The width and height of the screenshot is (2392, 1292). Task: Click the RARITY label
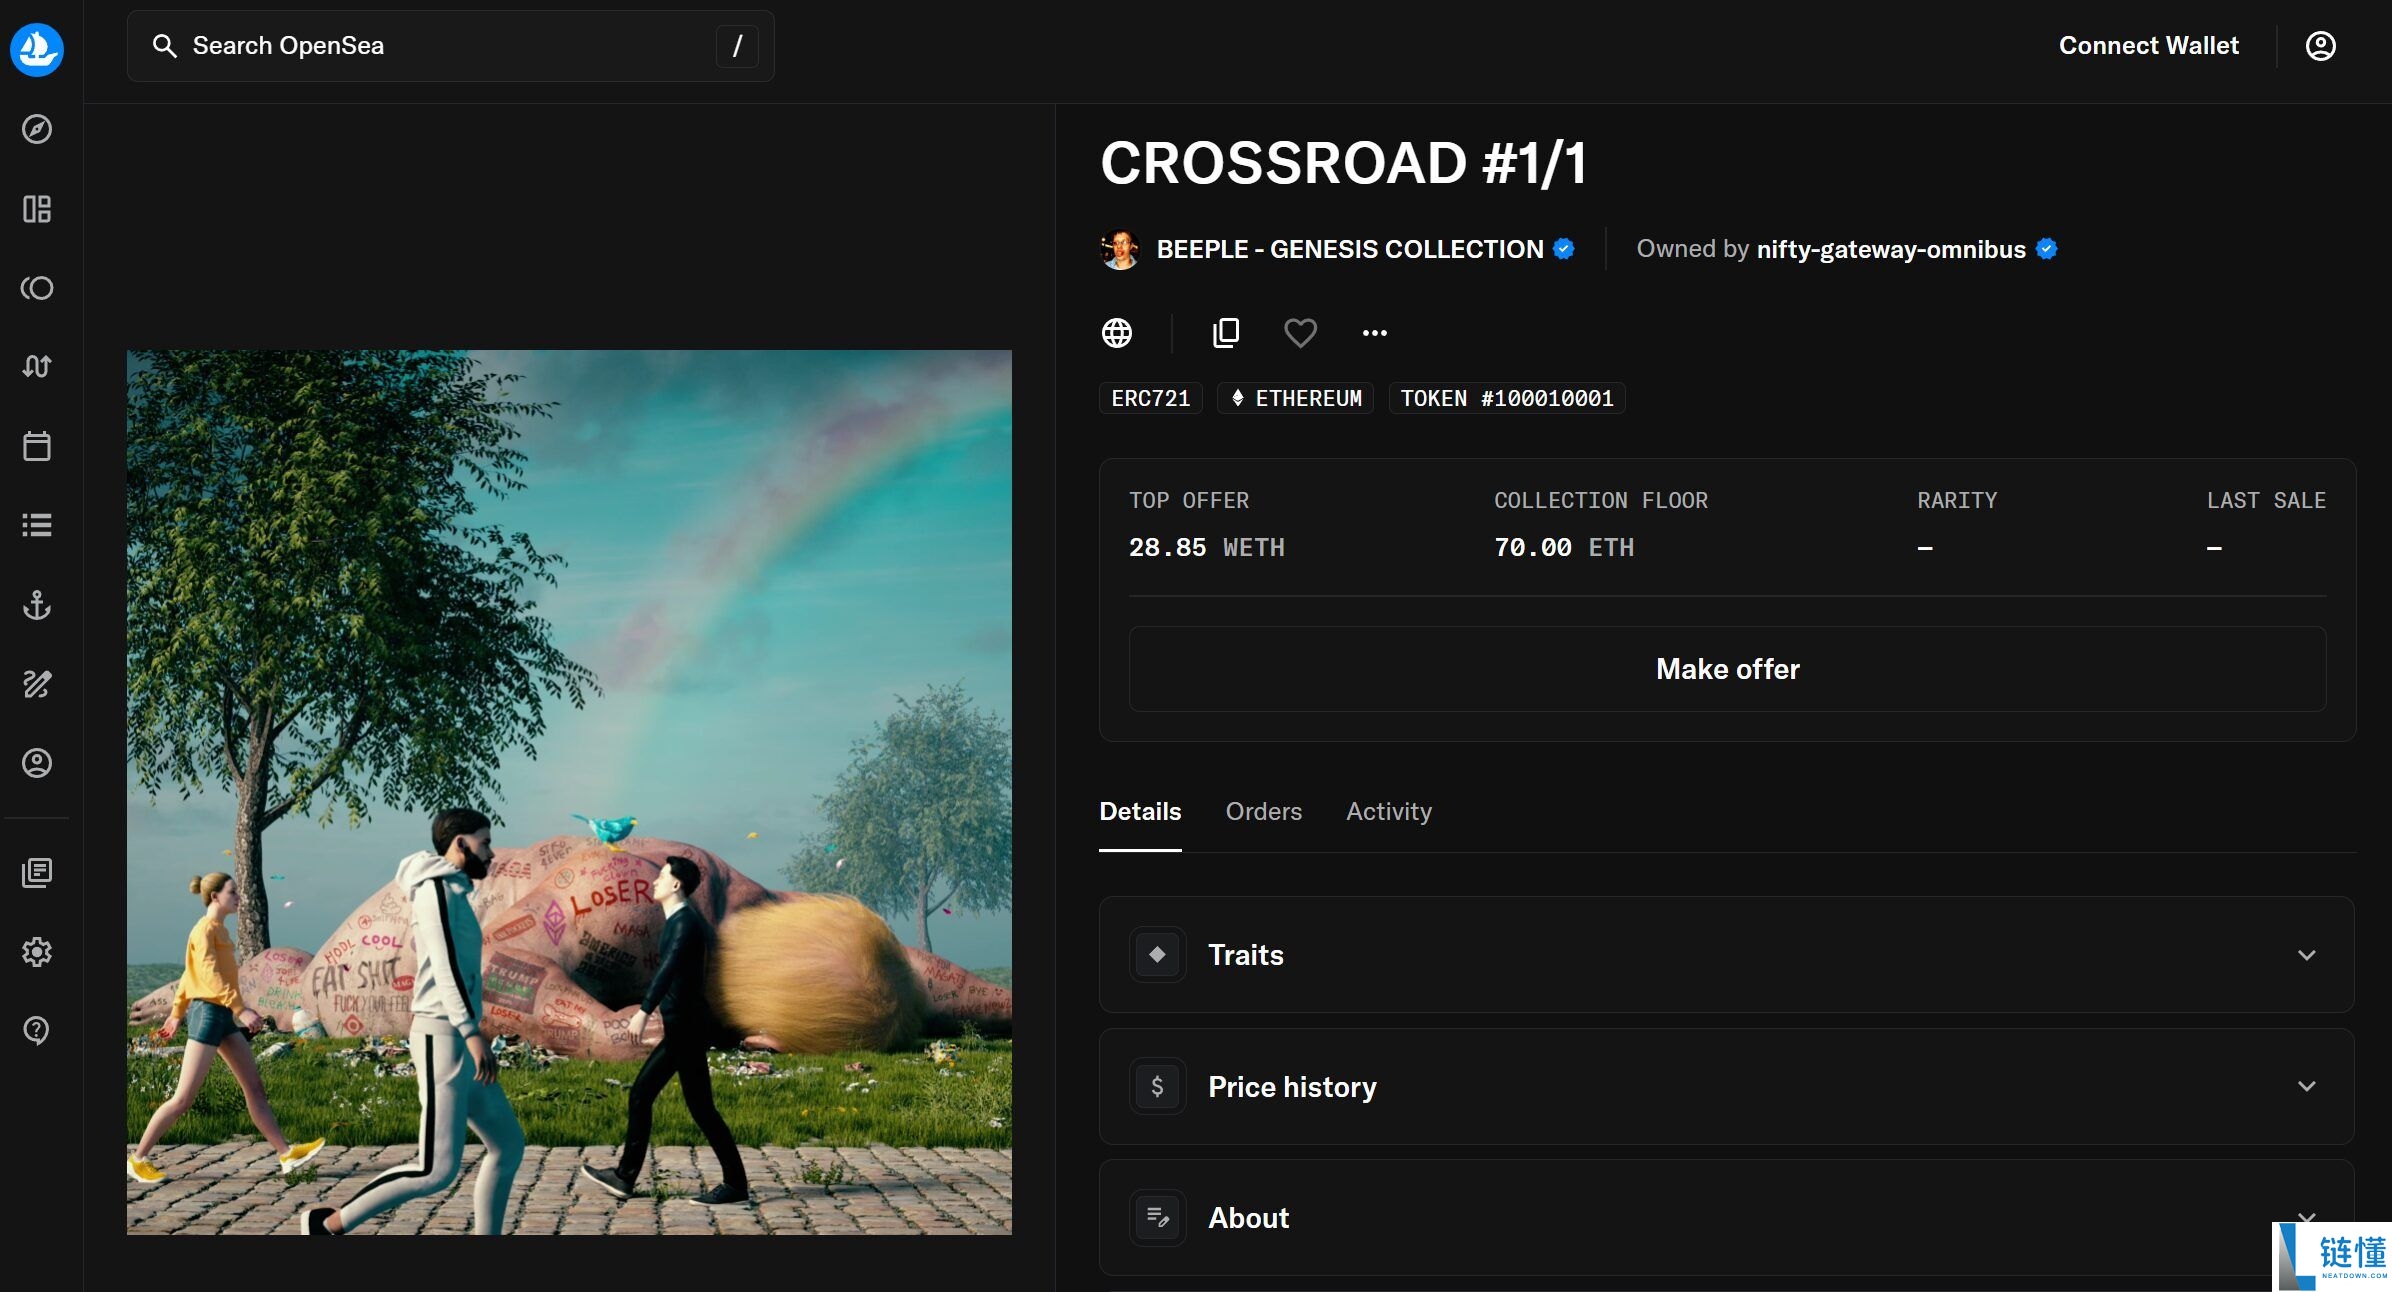click(x=1957, y=500)
